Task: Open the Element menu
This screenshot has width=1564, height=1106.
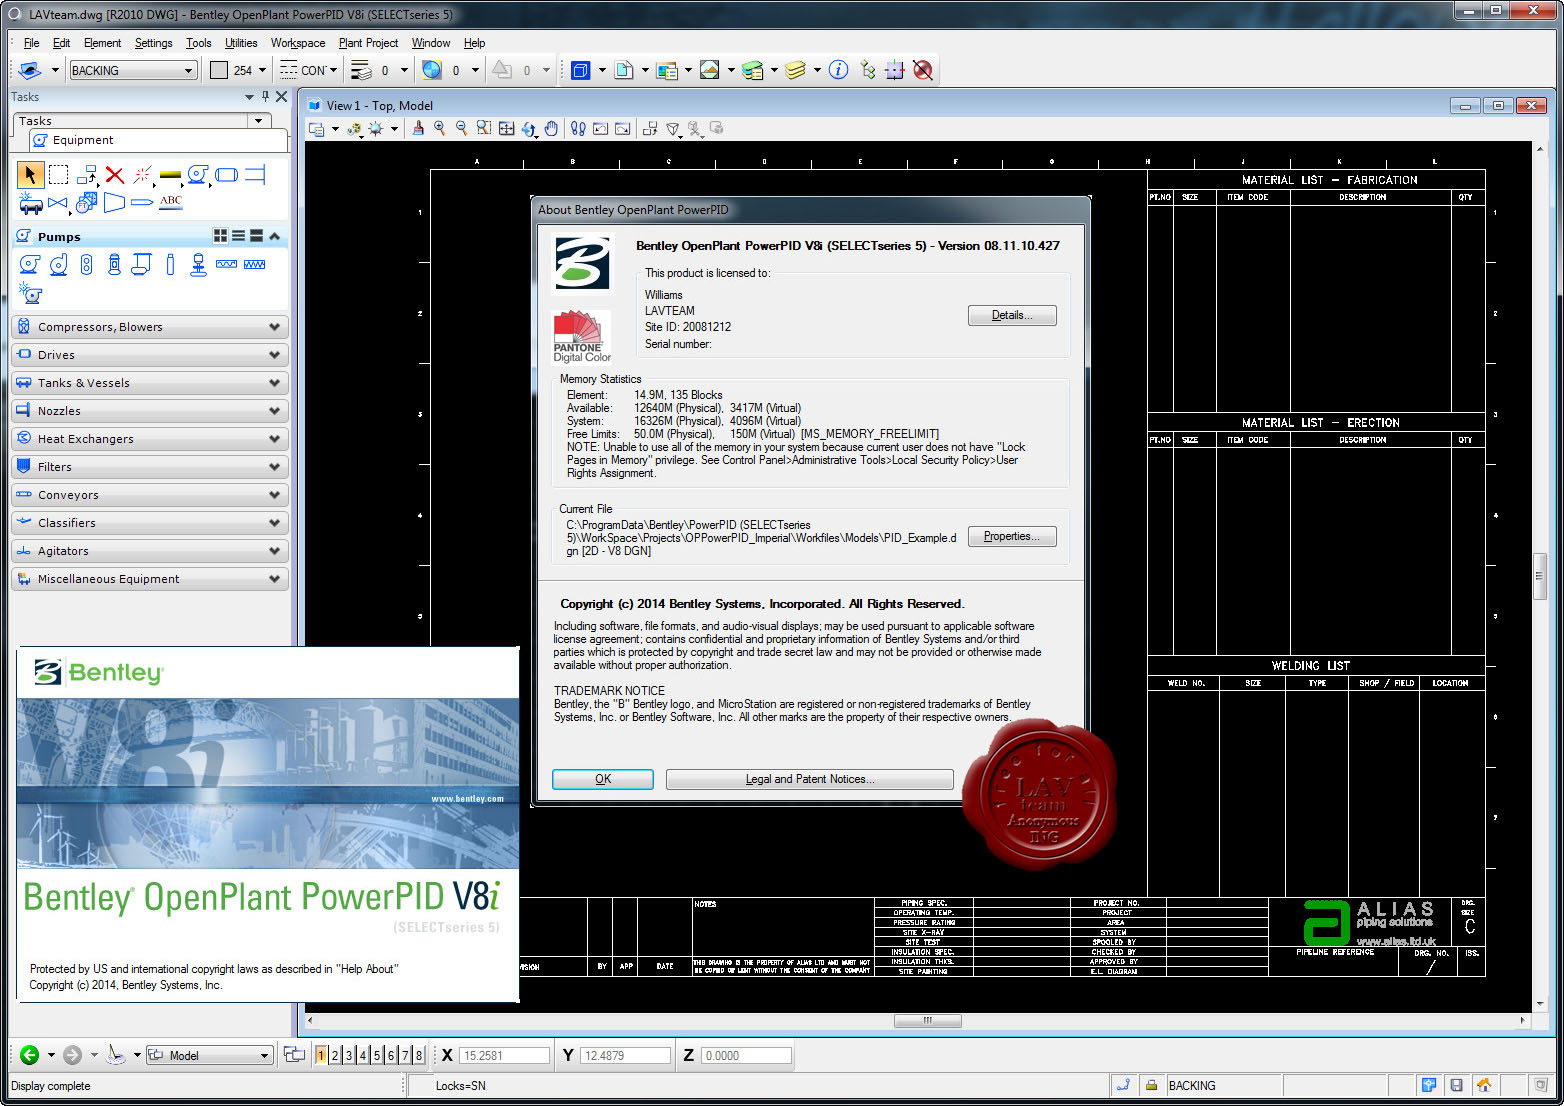Action: click(x=102, y=43)
